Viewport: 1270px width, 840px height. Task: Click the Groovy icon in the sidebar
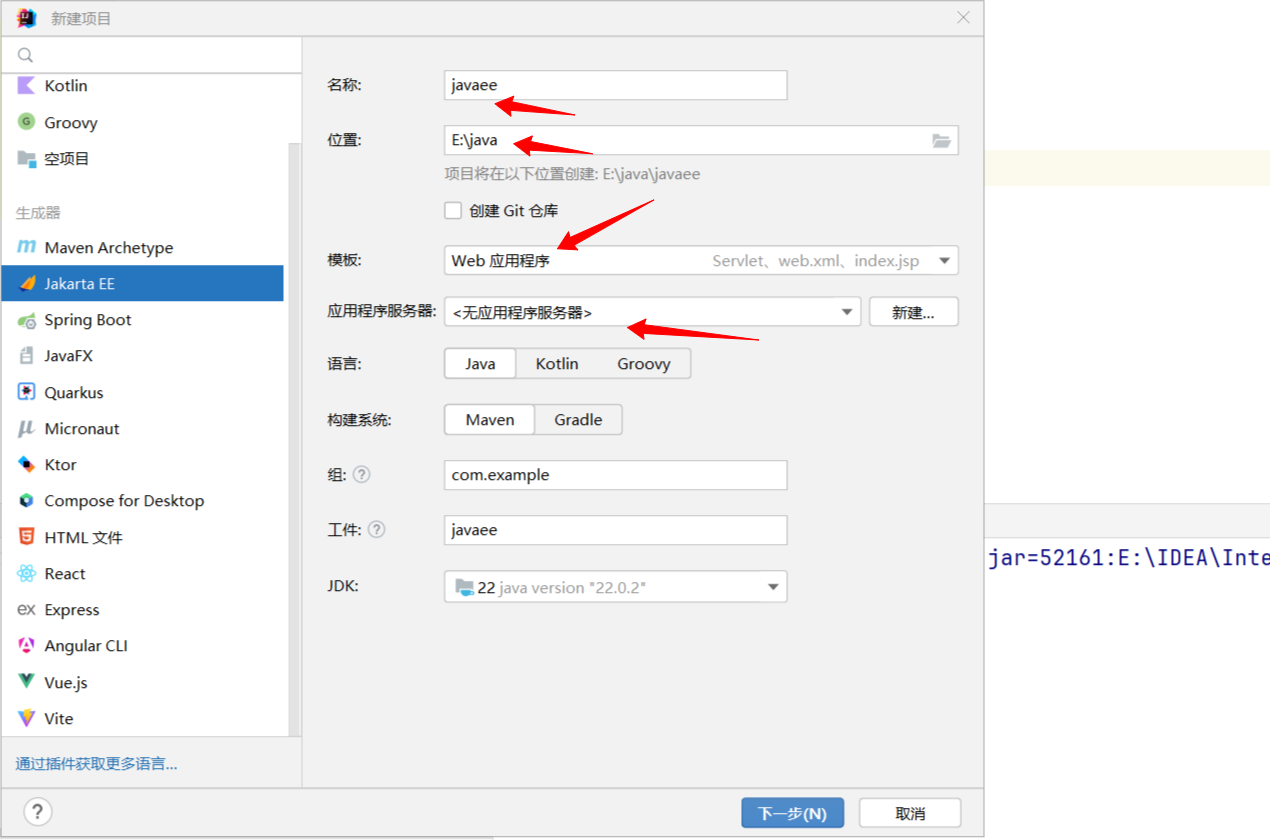click(26, 122)
